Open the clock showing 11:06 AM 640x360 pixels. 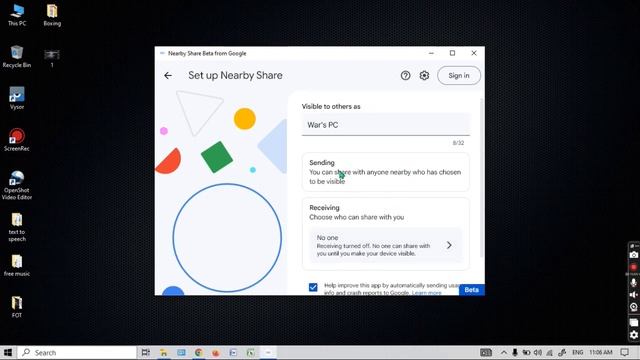600,352
